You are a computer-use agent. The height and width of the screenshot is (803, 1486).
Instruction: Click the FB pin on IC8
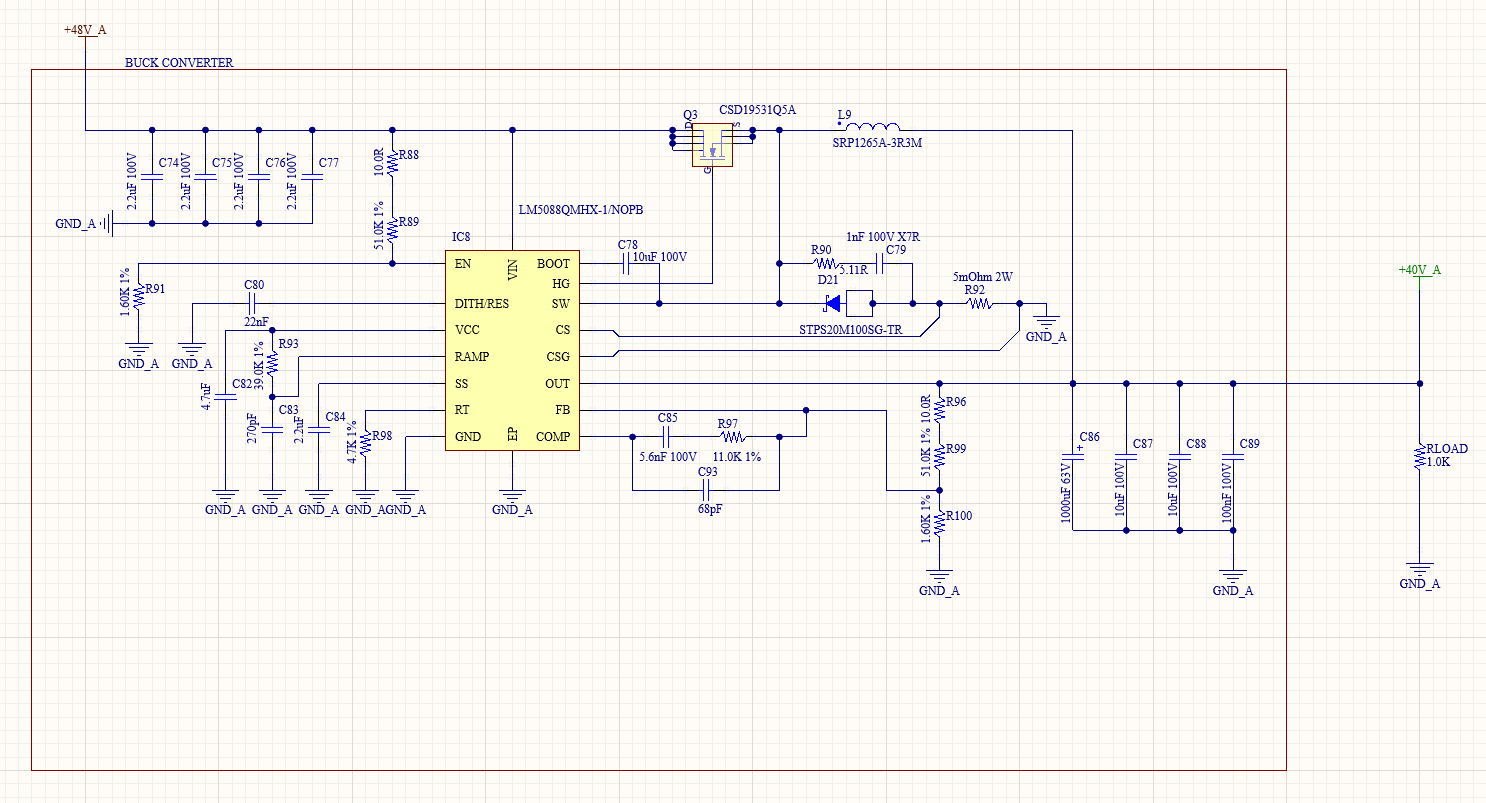pyautogui.click(x=562, y=410)
